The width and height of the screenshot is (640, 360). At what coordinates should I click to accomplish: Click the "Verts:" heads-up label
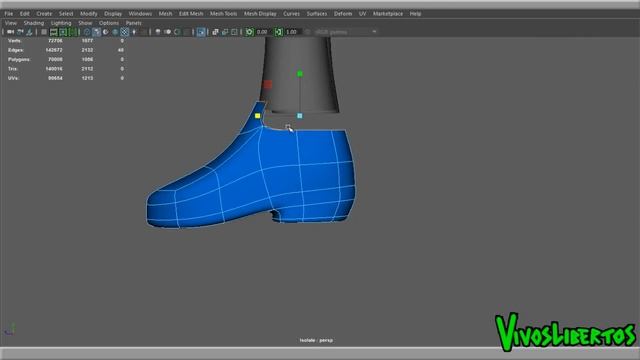coord(15,41)
